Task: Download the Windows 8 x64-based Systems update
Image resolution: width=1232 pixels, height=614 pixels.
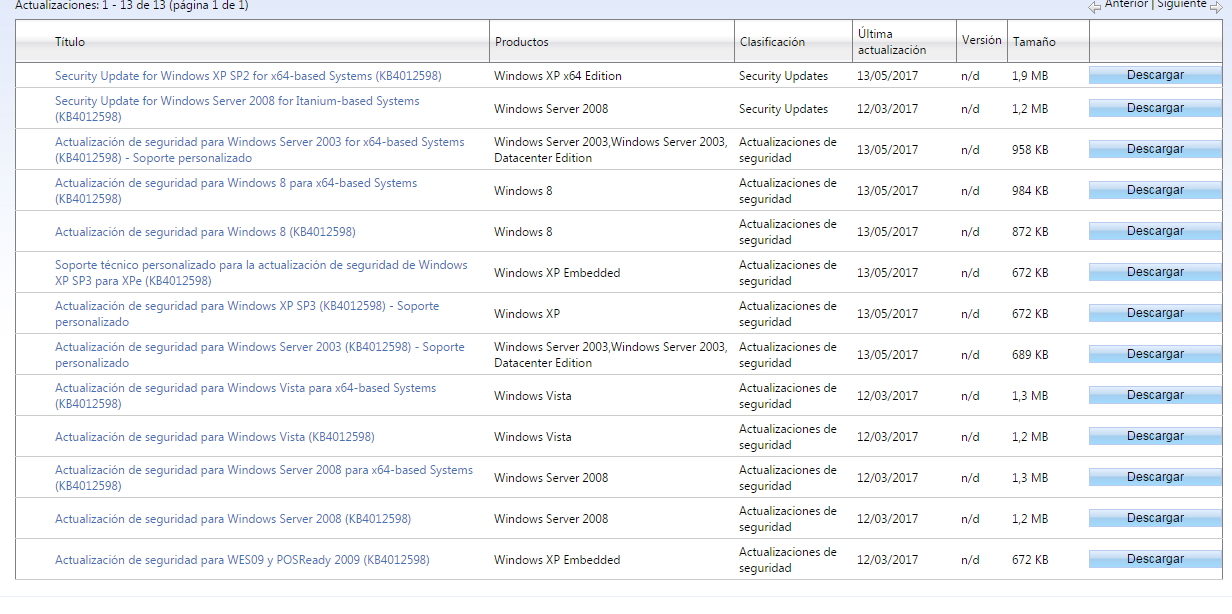Action: pos(1154,190)
